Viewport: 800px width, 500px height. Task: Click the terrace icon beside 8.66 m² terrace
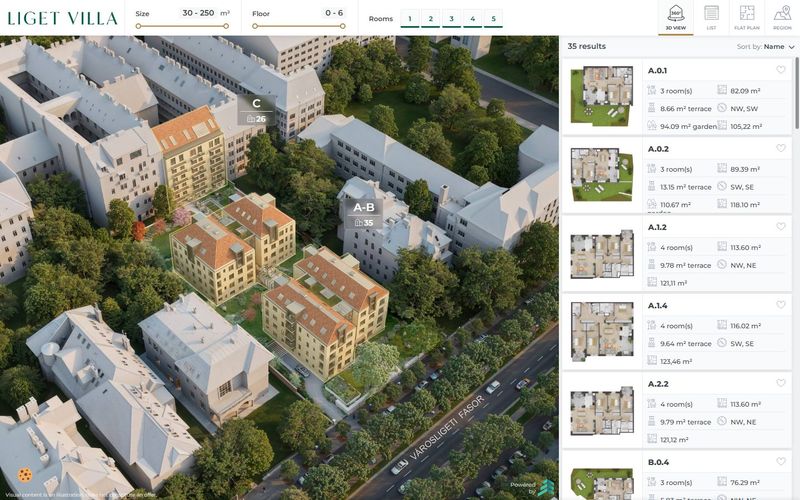[x=652, y=108]
